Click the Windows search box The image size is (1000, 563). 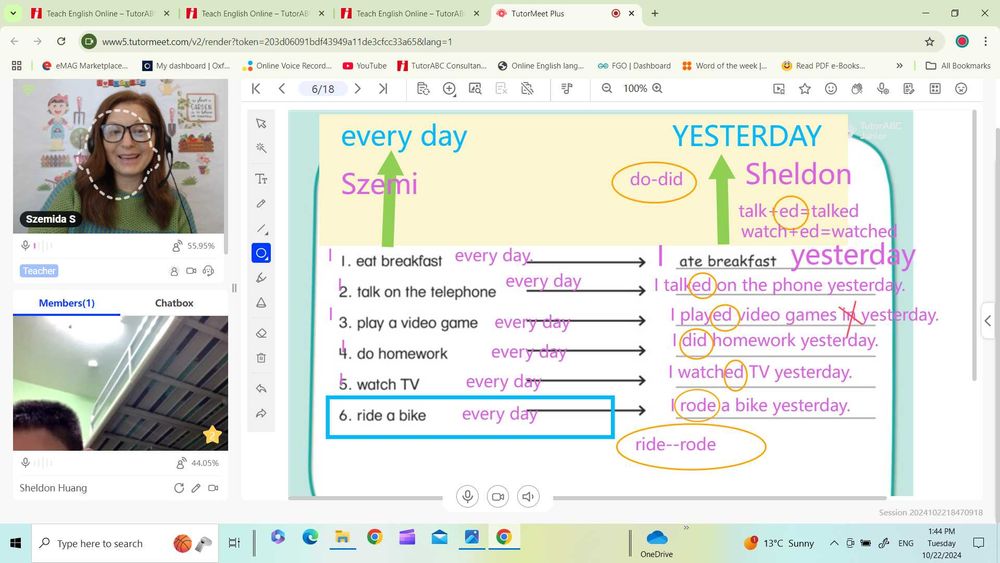click(x=125, y=543)
